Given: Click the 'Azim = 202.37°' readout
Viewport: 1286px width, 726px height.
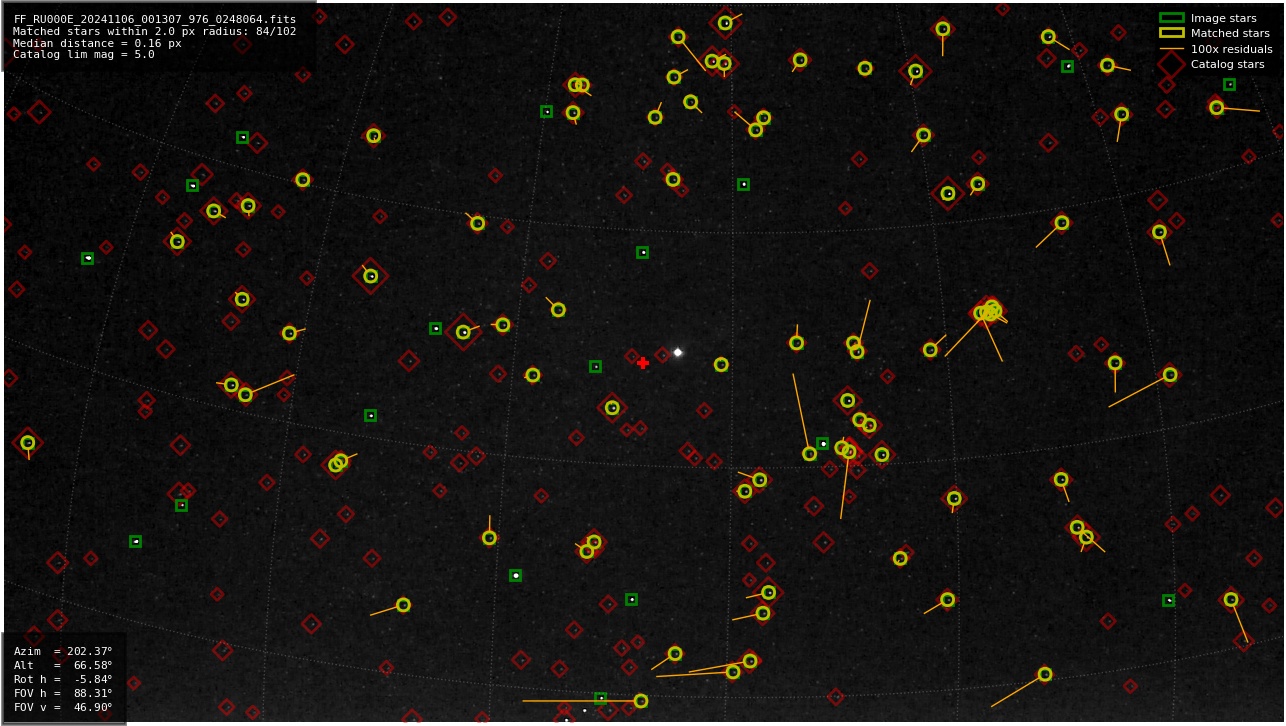Looking at the screenshot, I should click(63, 651).
